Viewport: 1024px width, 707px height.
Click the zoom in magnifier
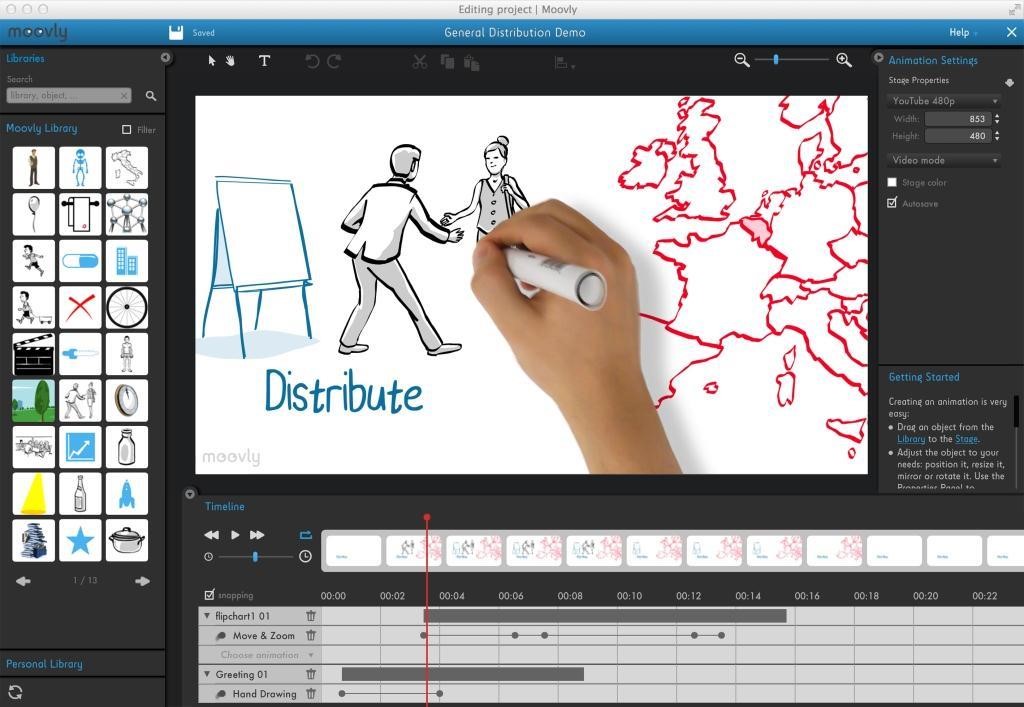843,60
